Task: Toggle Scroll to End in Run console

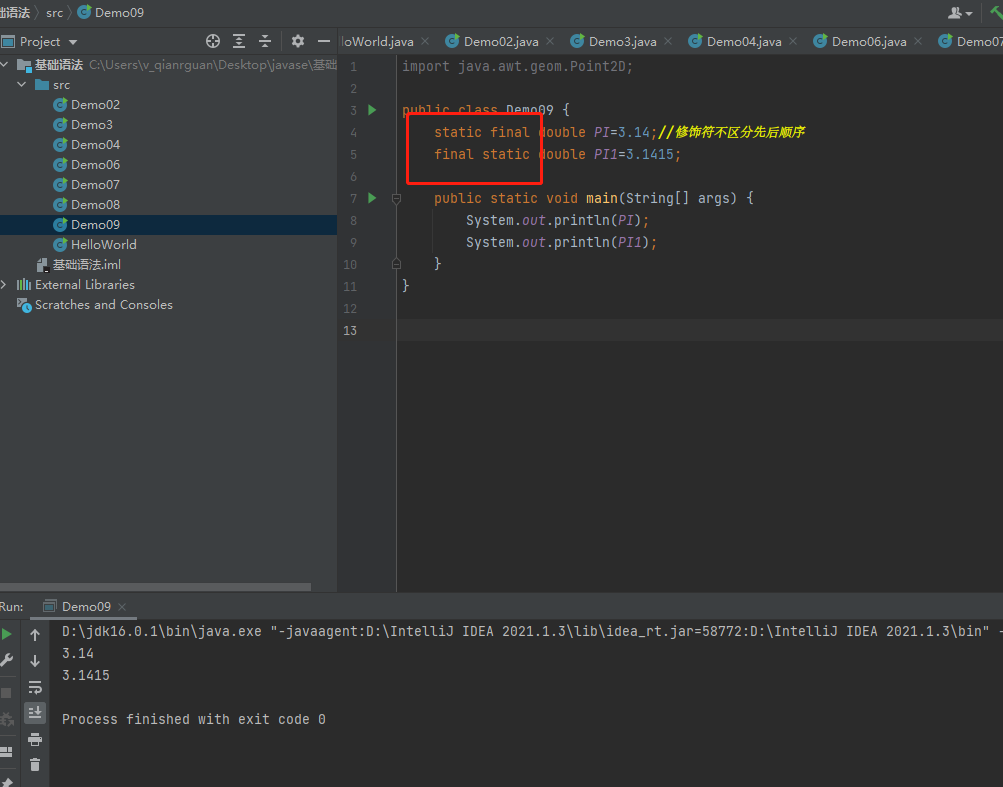Action: click(35, 713)
